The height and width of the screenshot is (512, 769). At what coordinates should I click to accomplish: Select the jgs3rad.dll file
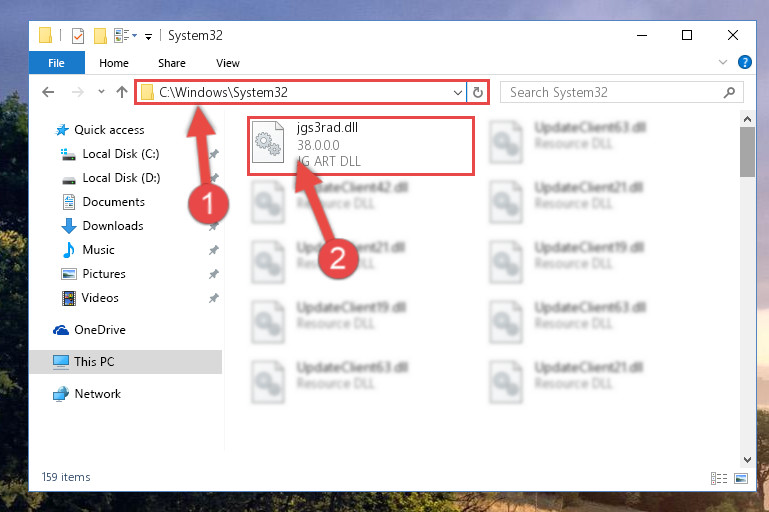[x=361, y=146]
